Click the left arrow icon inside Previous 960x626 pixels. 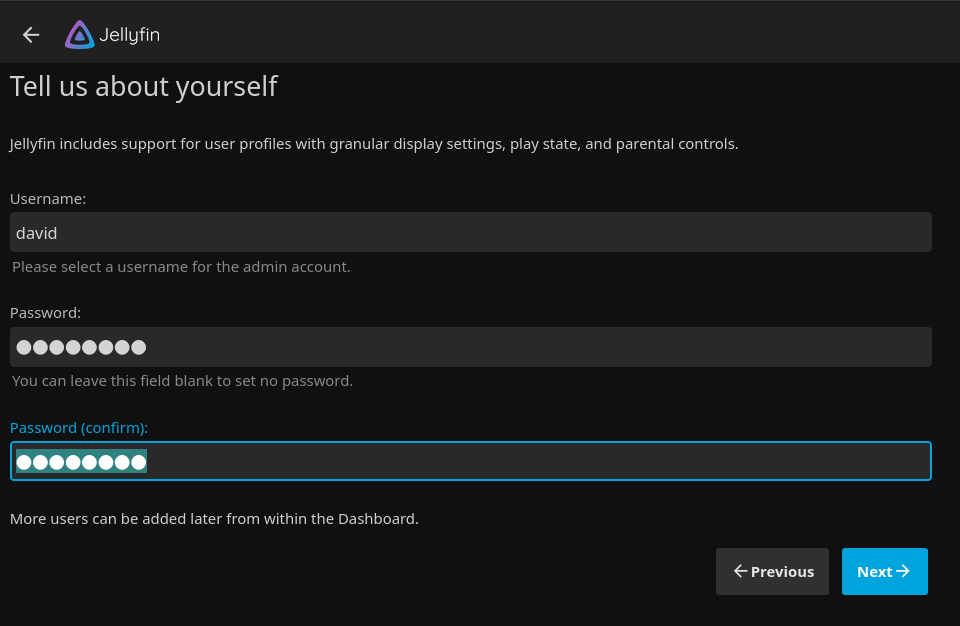740,571
